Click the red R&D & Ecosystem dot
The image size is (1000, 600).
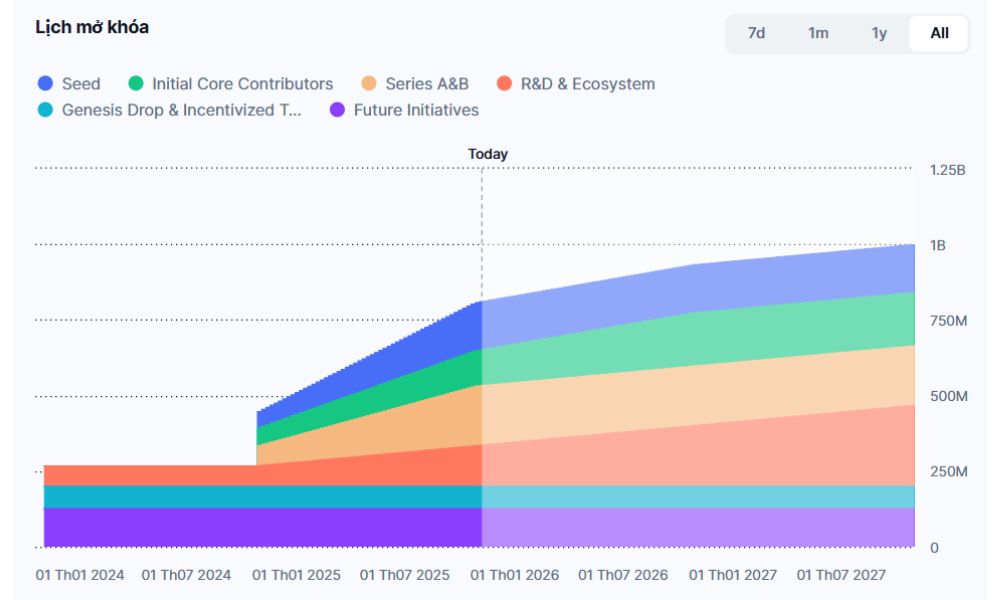505,84
